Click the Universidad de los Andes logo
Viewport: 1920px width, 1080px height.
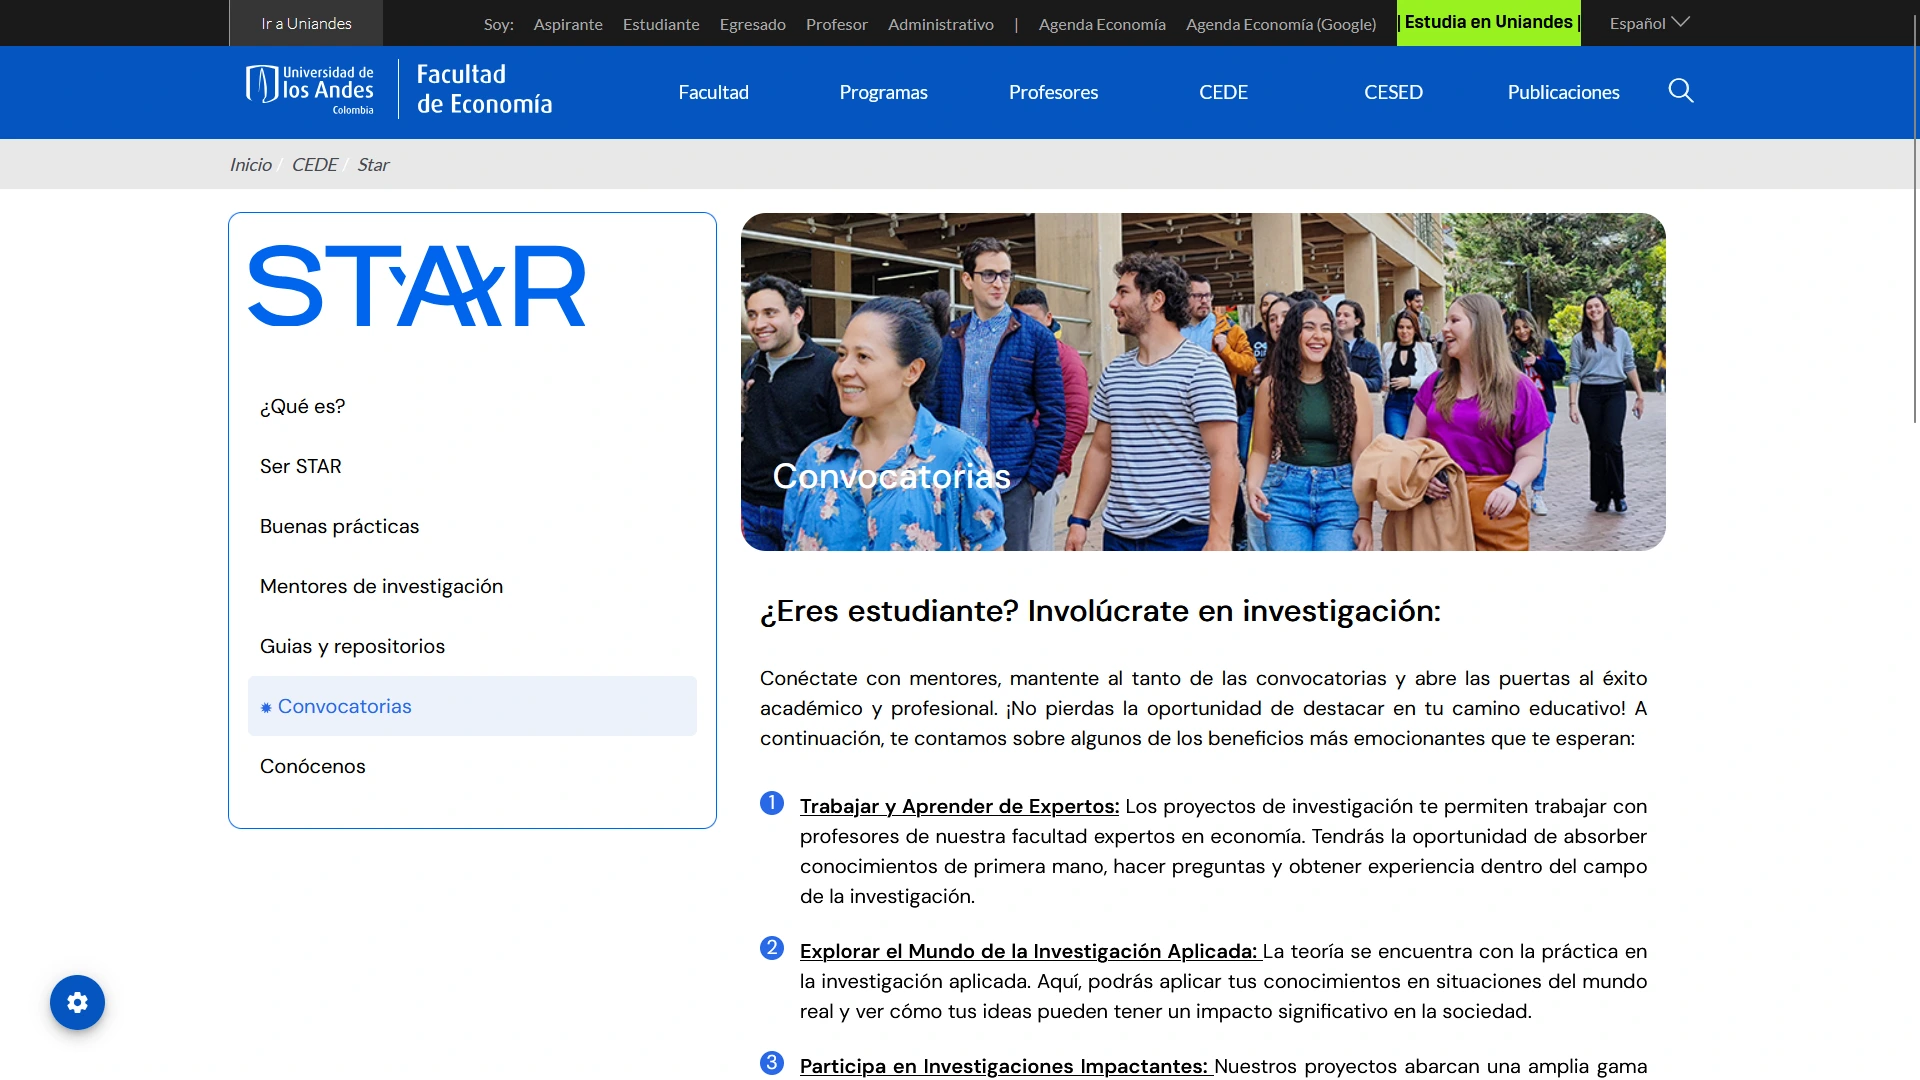click(x=310, y=90)
